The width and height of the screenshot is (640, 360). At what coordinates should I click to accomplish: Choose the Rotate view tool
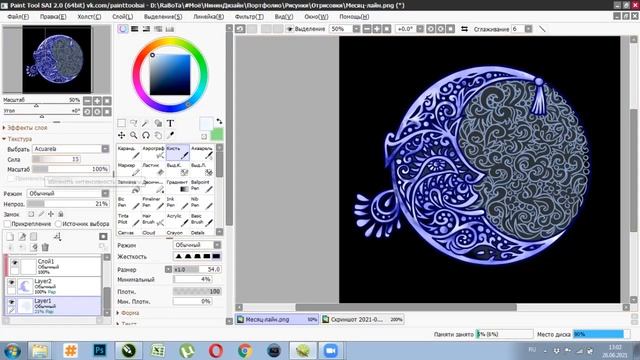tap(146, 135)
